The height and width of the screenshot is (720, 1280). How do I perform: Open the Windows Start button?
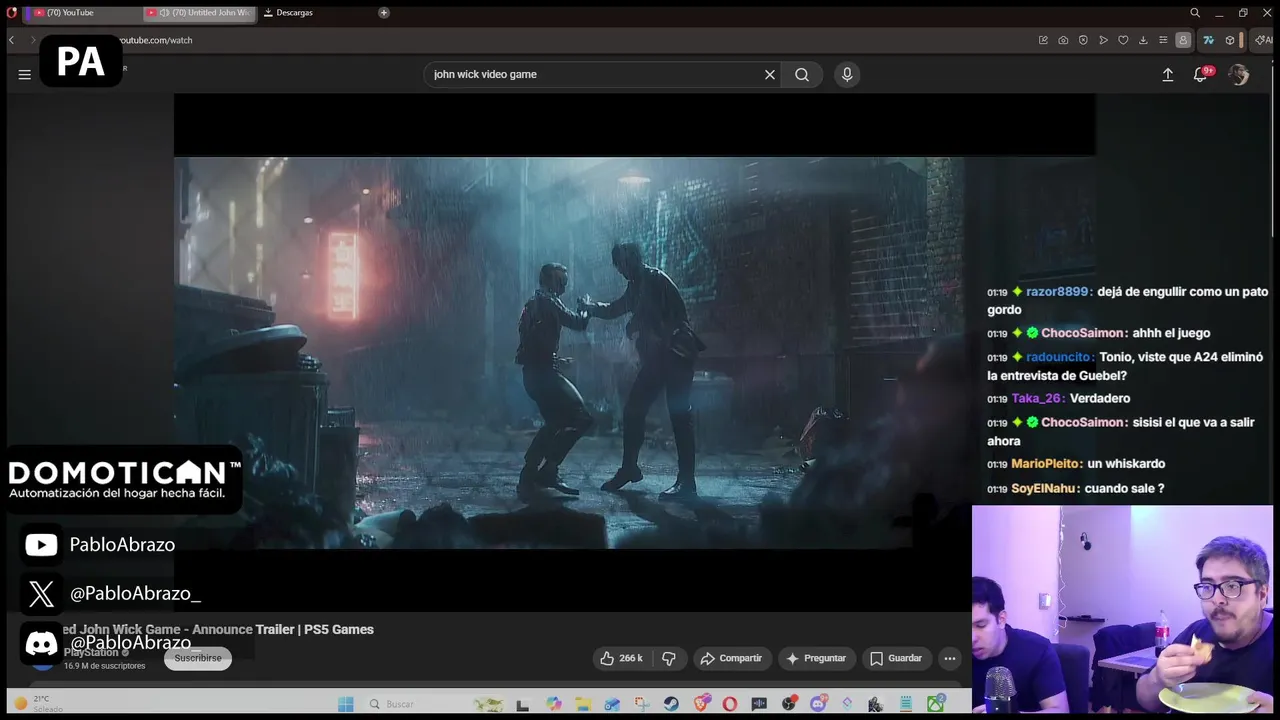point(345,704)
